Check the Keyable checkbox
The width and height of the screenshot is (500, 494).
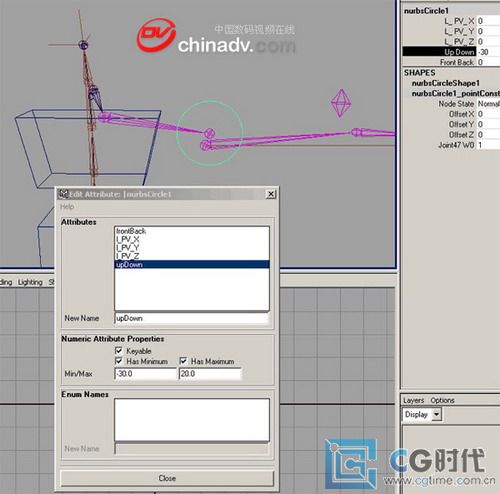pyautogui.click(x=119, y=351)
